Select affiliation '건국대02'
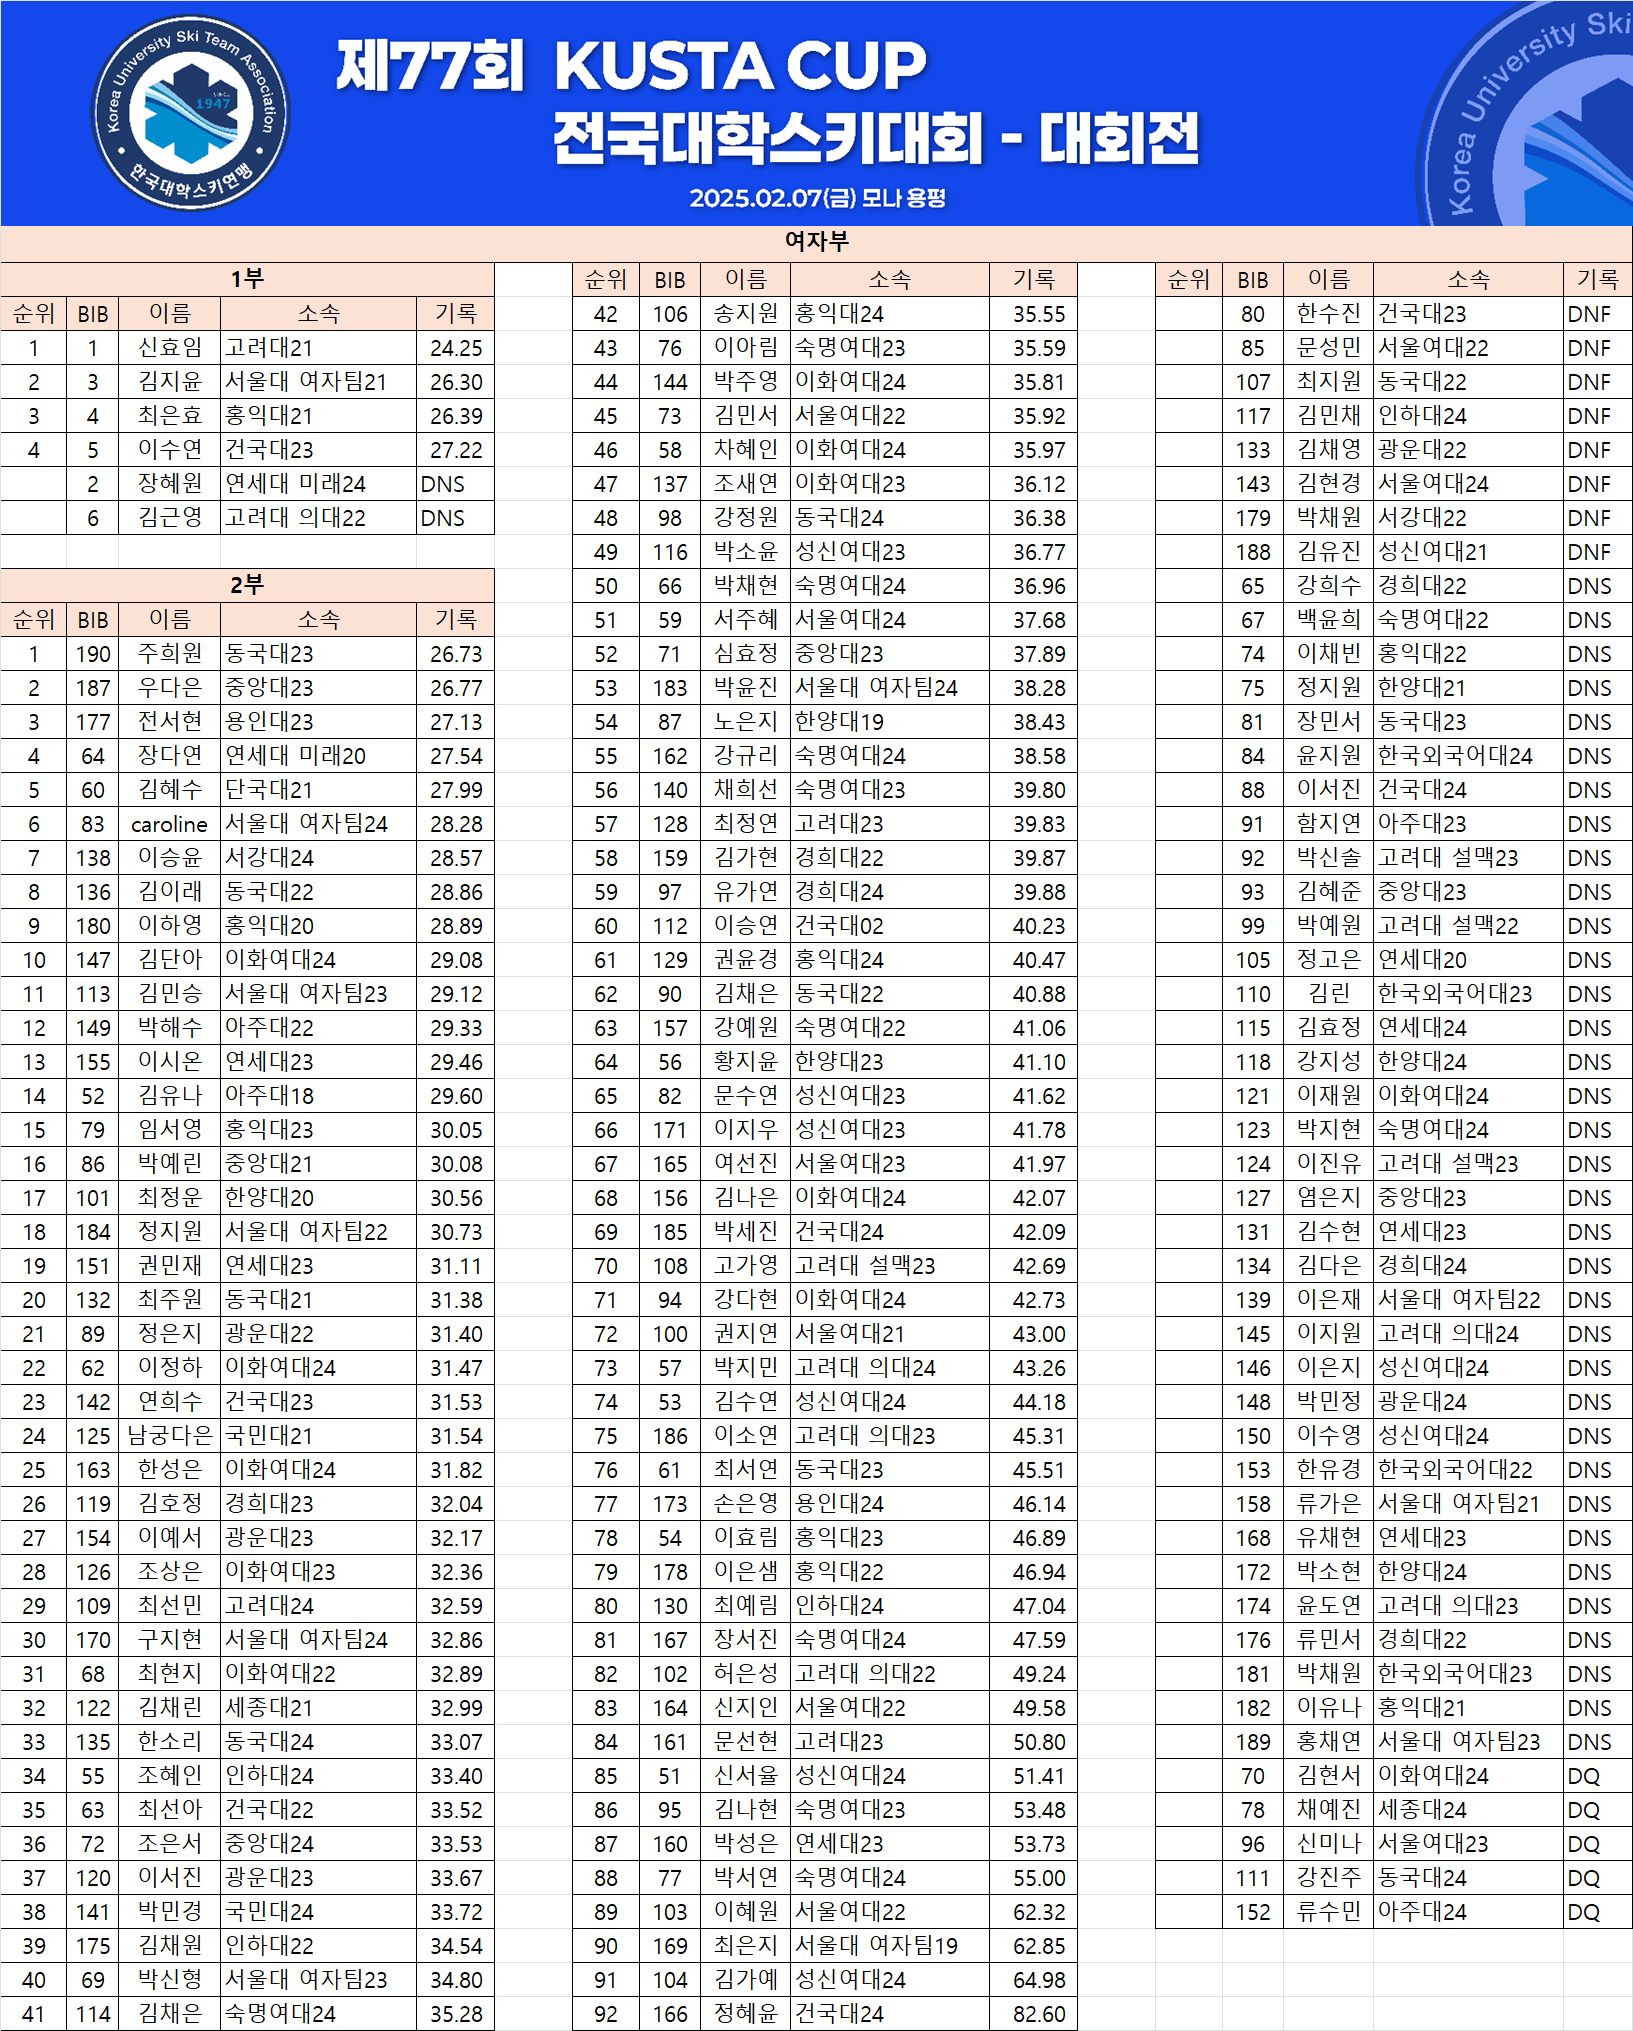The image size is (1633, 2031). (890, 926)
